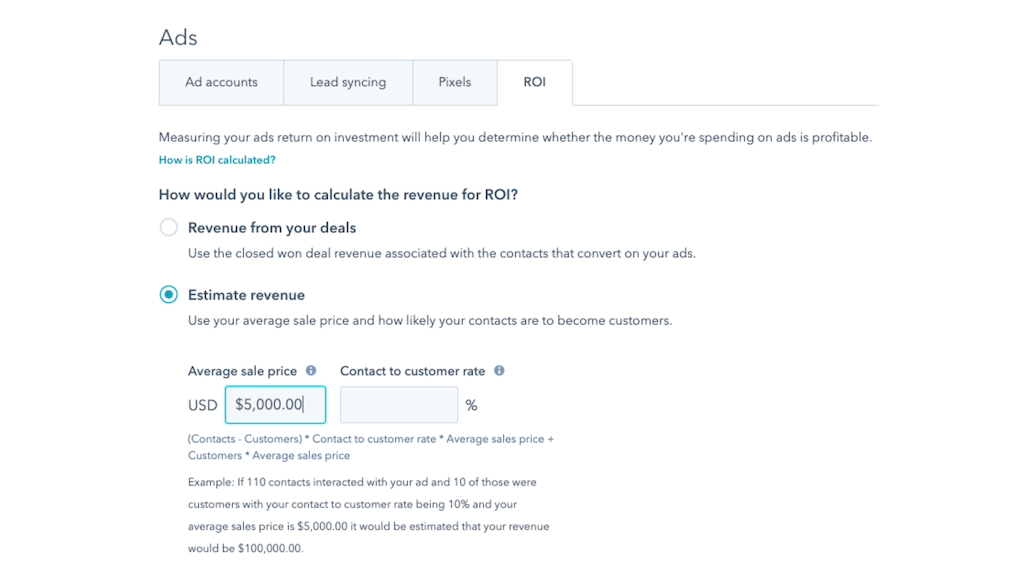
Task: Focus the Average sale price input field
Action: [275, 405]
